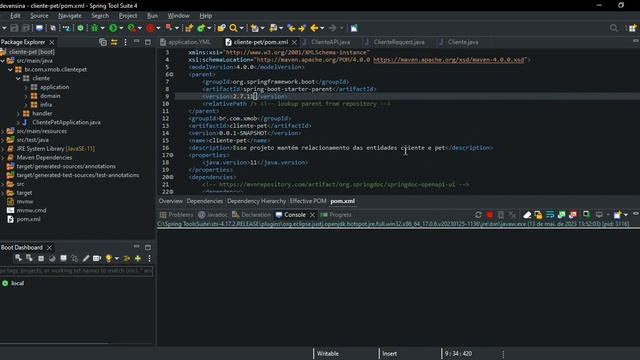Toggle Word Wrap icon in Console toolbar

pyautogui.click(x=550, y=215)
